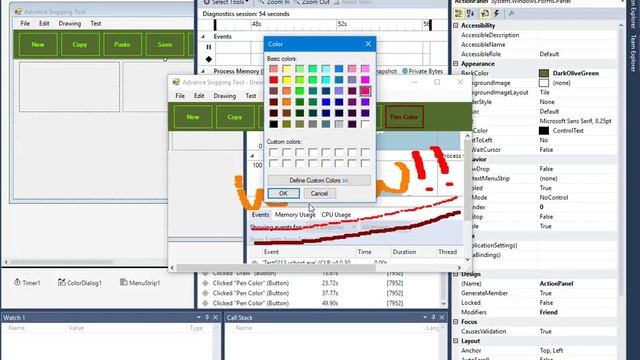
Task: Confirm the color with OK button
Action: pos(283,193)
